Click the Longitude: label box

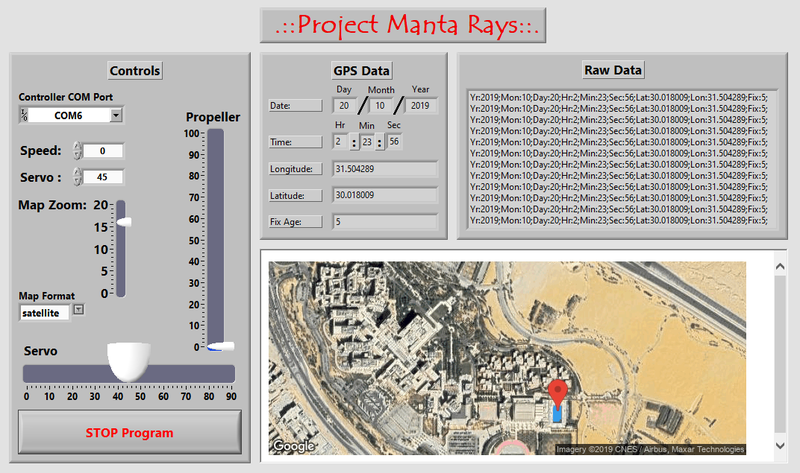pyautogui.click(x=295, y=169)
